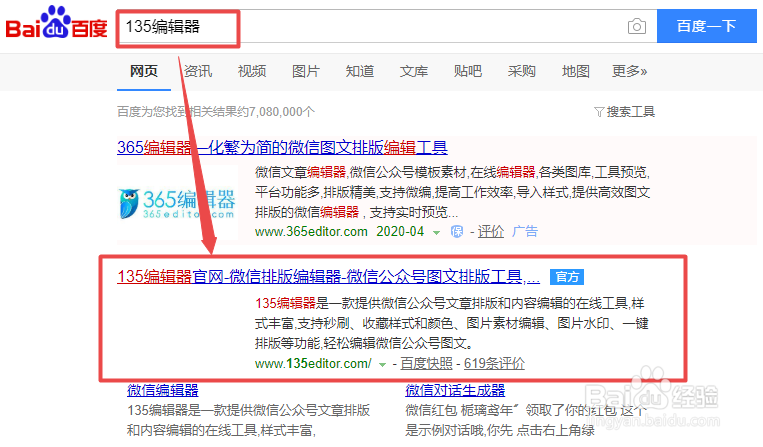The width and height of the screenshot is (763, 447).
Task: Click the Baidu logo
Action: pos(56,22)
